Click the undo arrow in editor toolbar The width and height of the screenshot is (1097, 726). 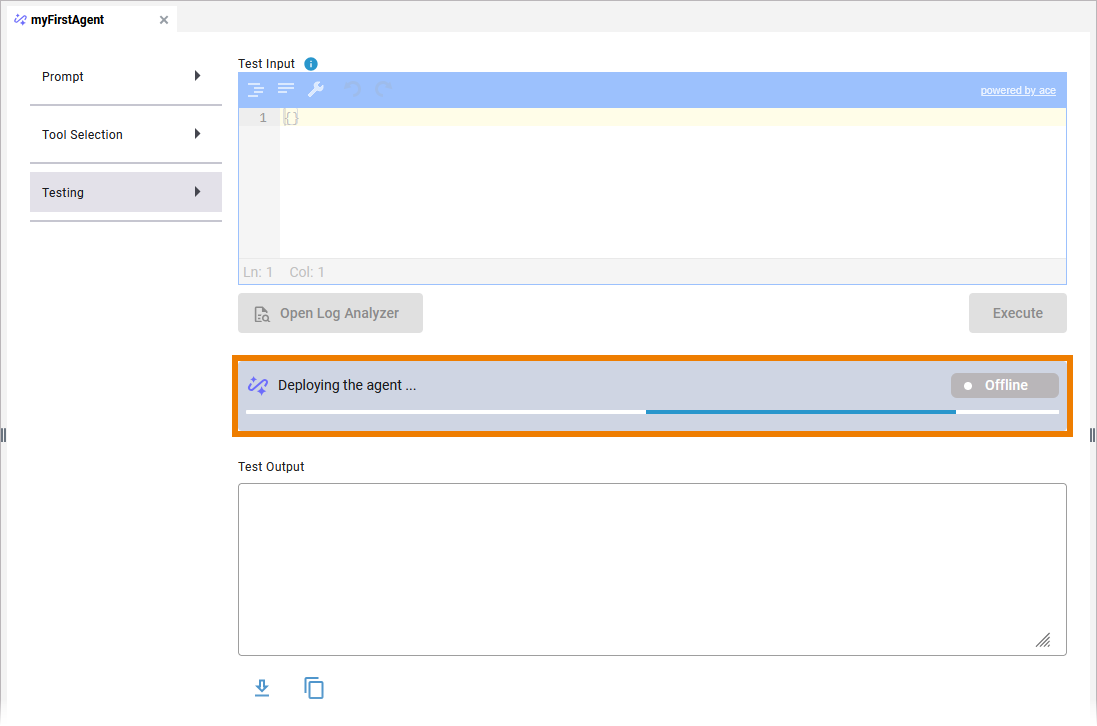(352, 90)
